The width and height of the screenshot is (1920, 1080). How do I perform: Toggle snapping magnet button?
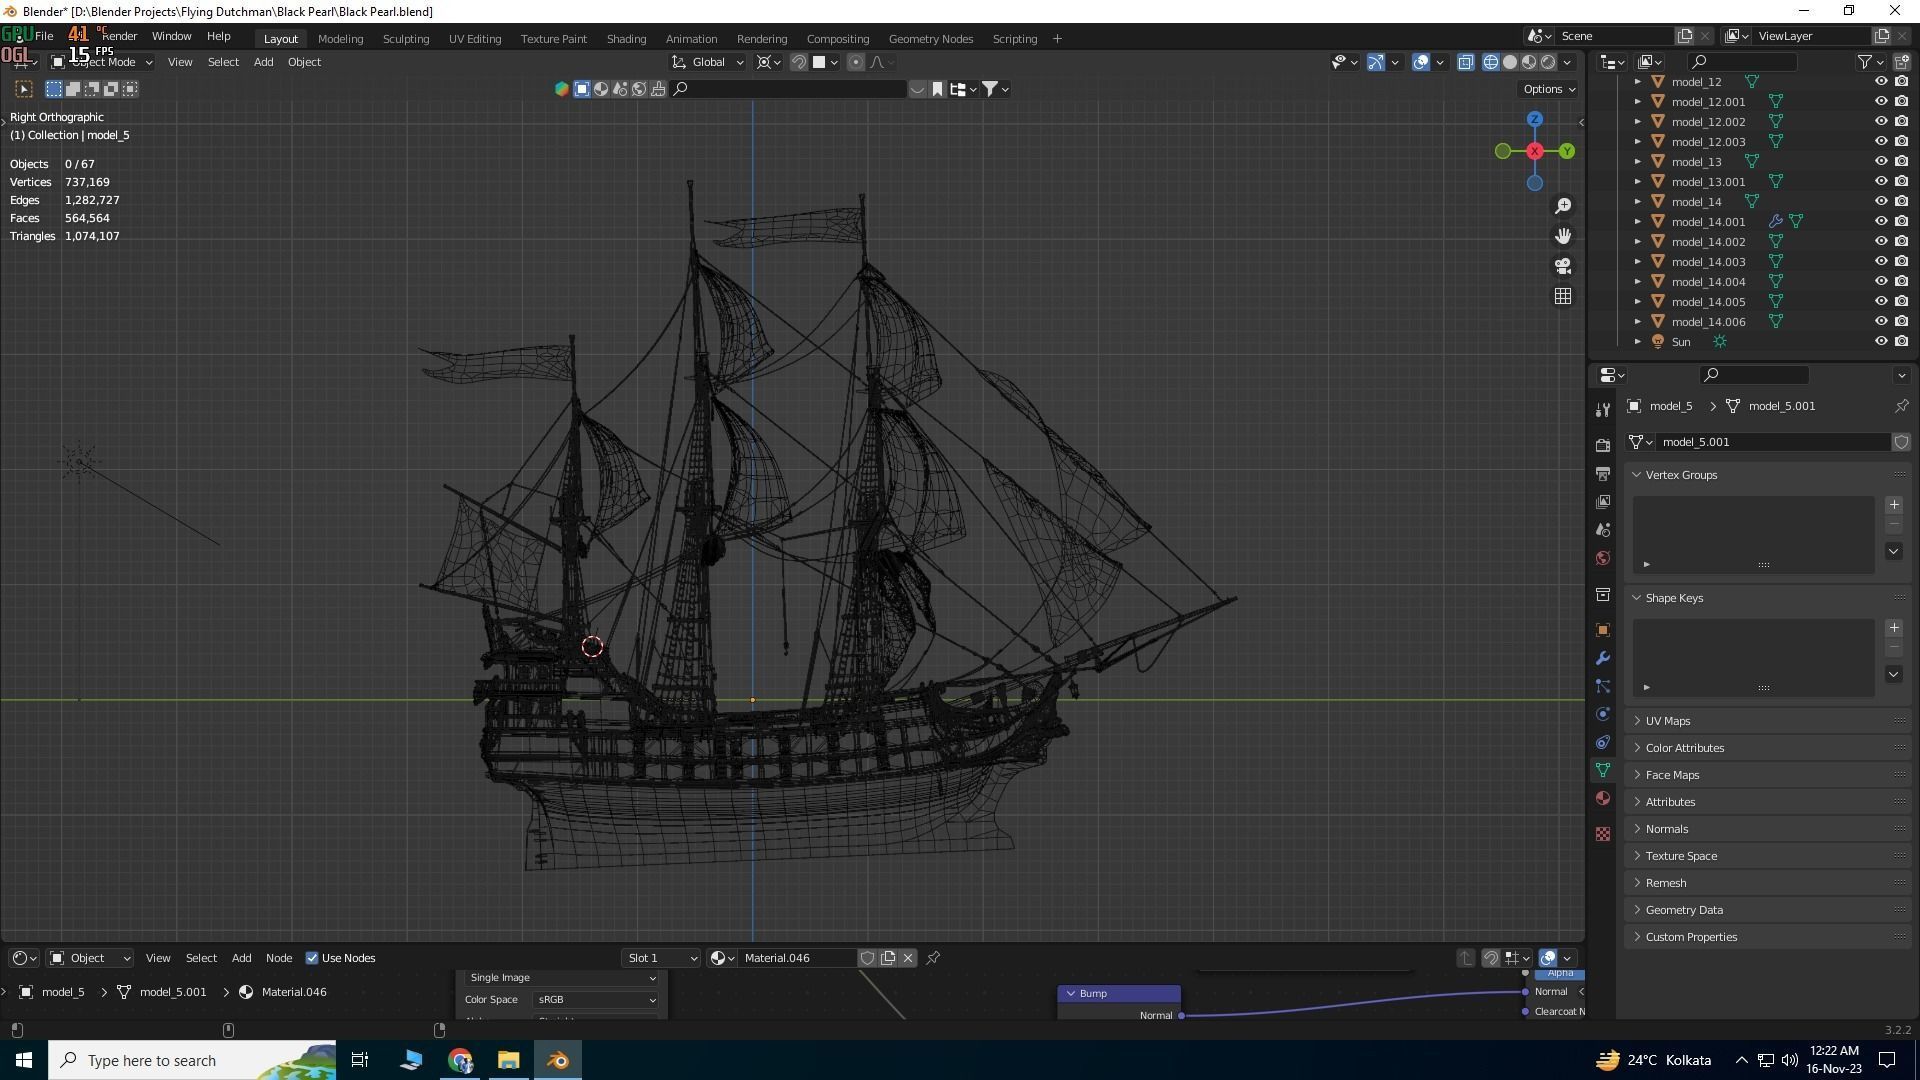(x=799, y=62)
